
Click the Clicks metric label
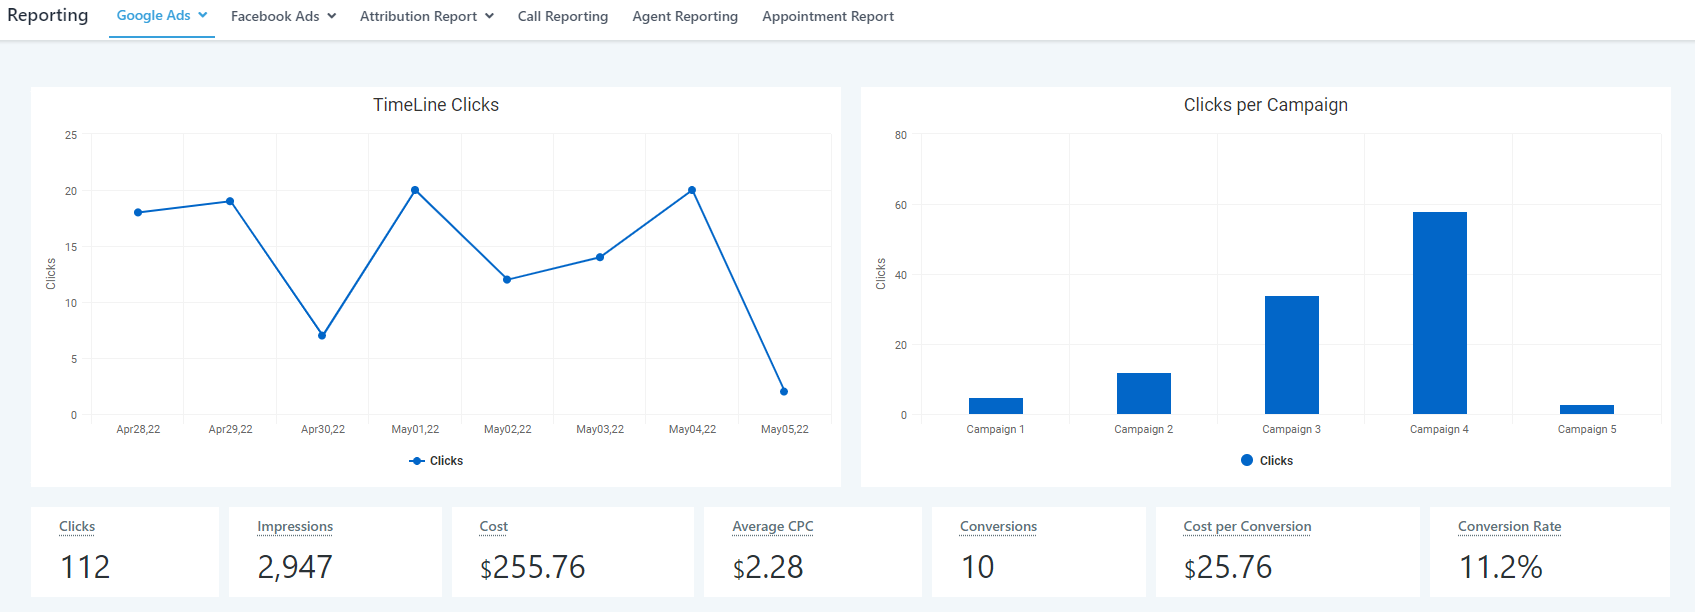pyautogui.click(x=77, y=527)
